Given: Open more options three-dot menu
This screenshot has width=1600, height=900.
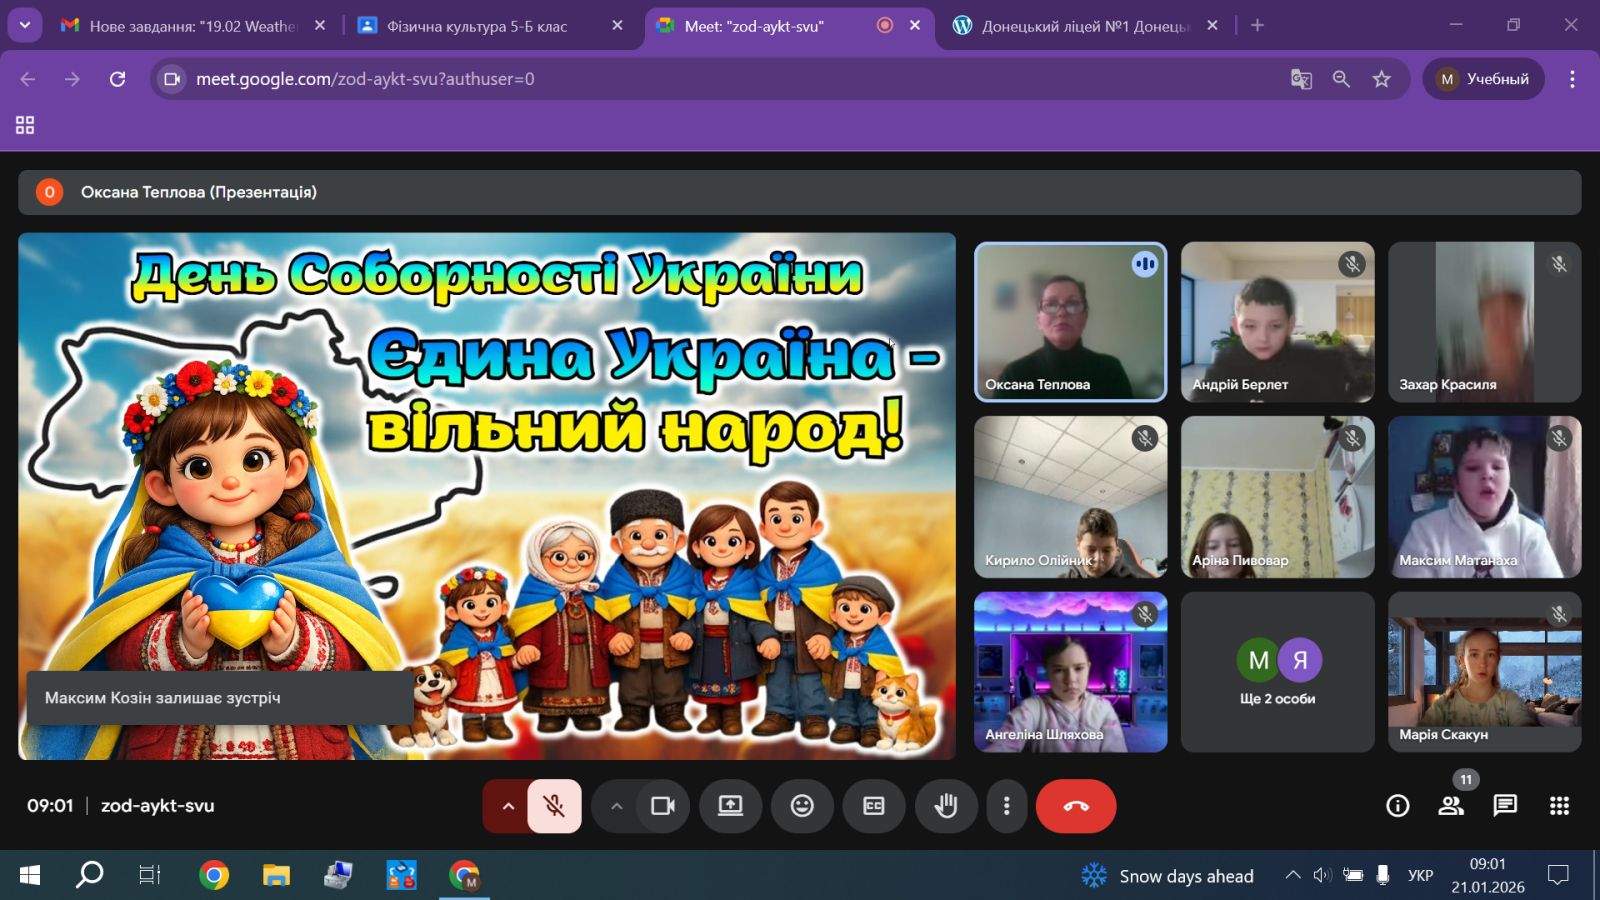Looking at the screenshot, I should 1006,806.
